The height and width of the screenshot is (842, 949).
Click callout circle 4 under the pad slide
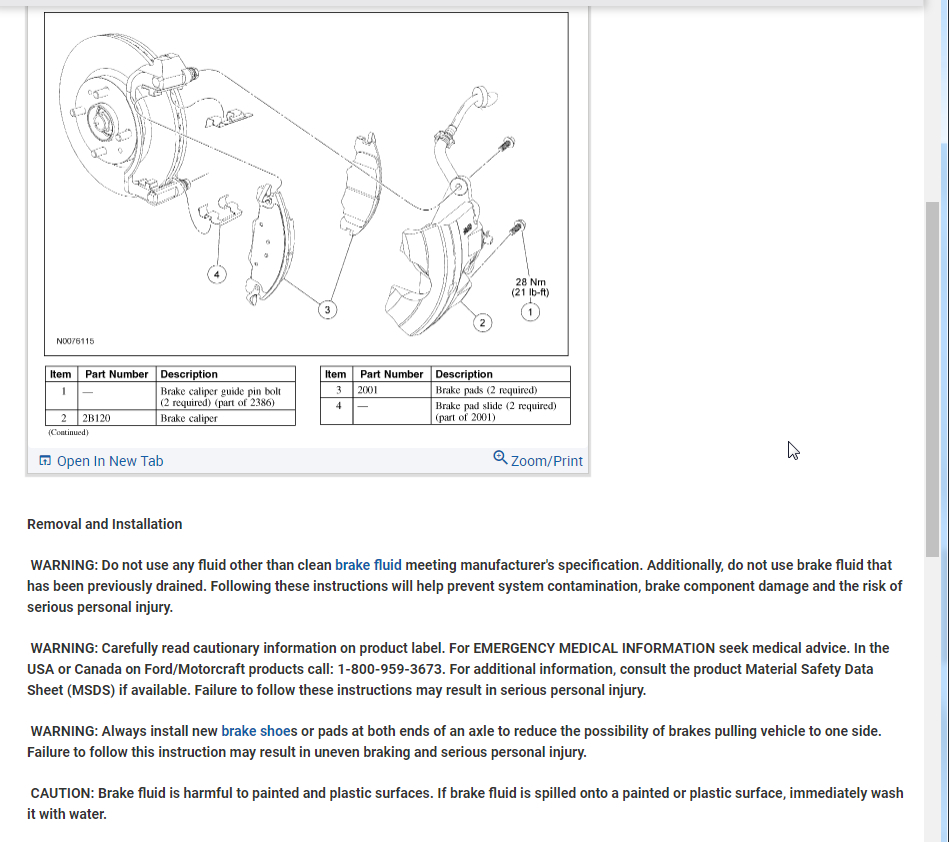point(217,275)
